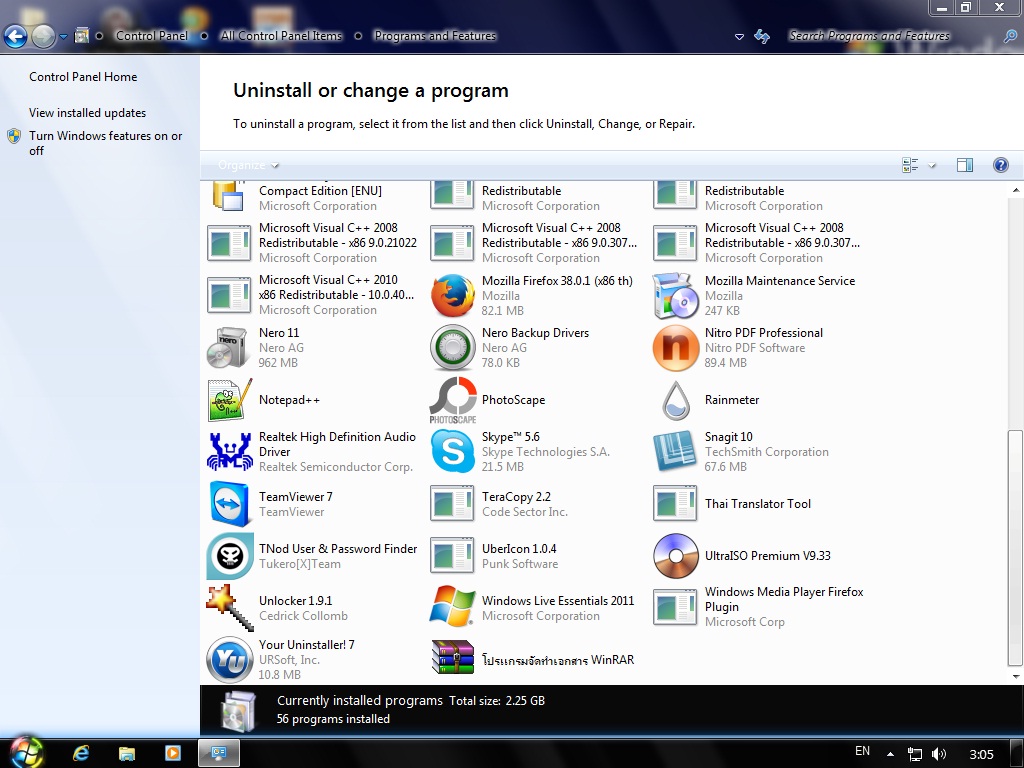This screenshot has height=768, width=1024.
Task: Open View installed updates link
Action: coord(88,112)
